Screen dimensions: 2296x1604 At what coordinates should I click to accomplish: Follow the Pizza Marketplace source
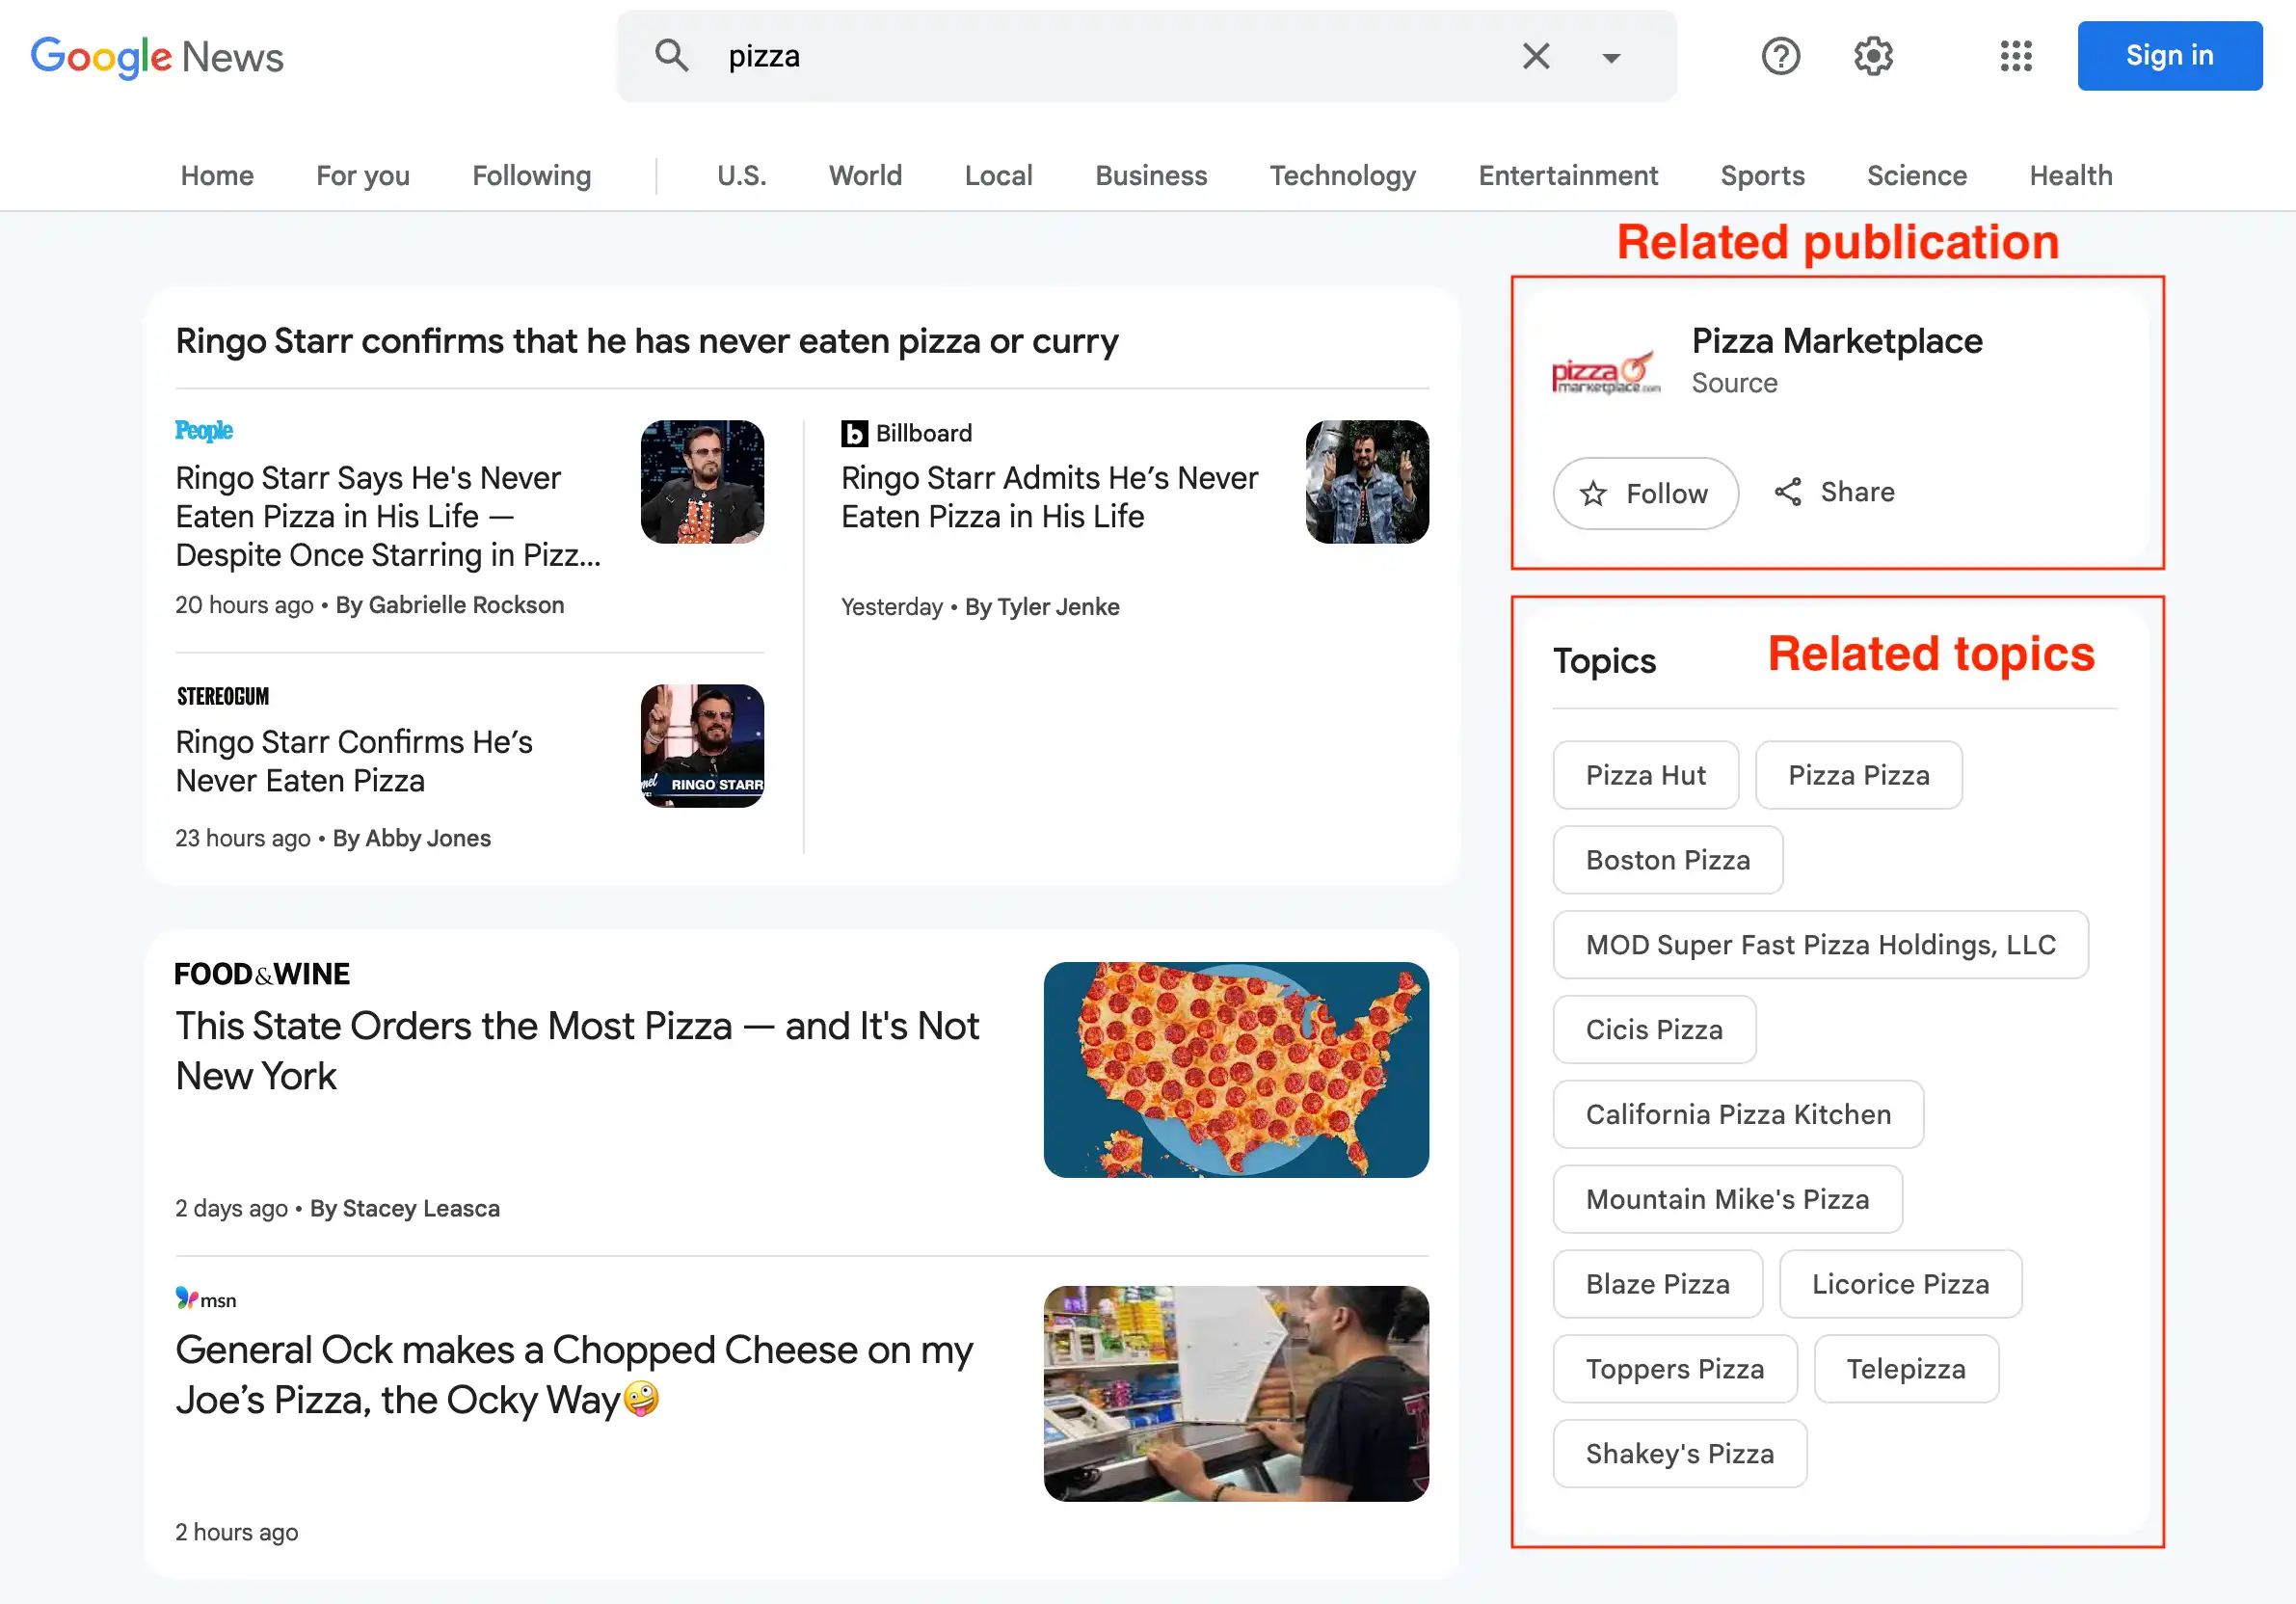coord(1645,493)
